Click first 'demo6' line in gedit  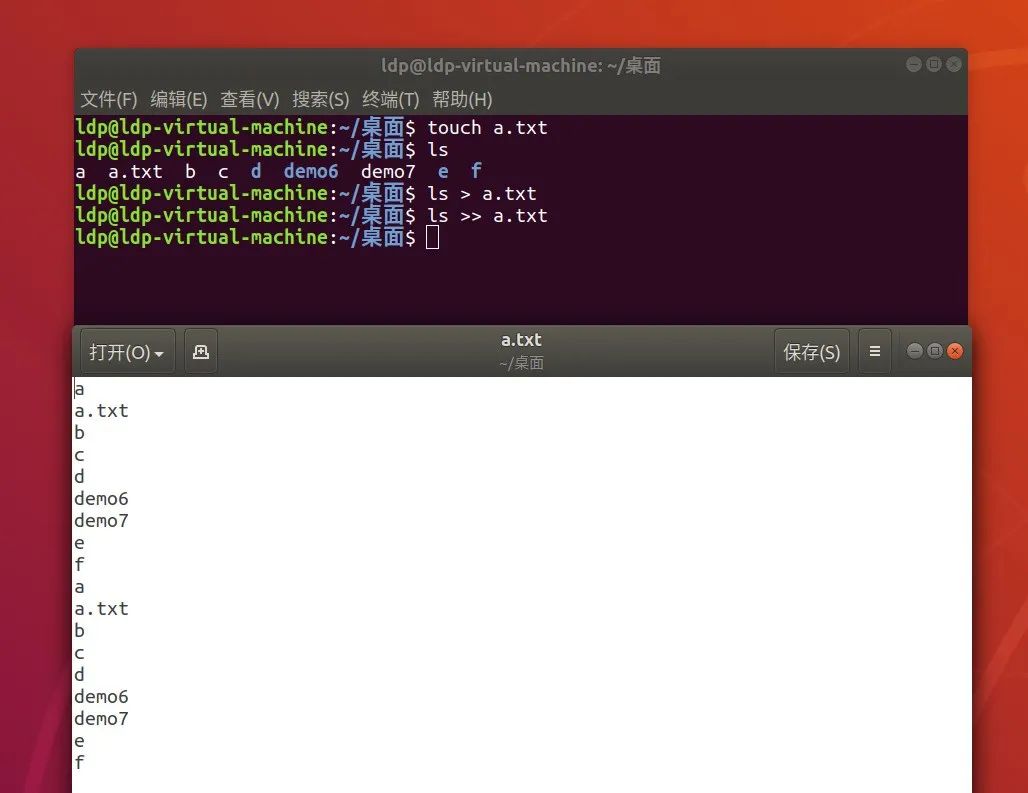(102, 499)
